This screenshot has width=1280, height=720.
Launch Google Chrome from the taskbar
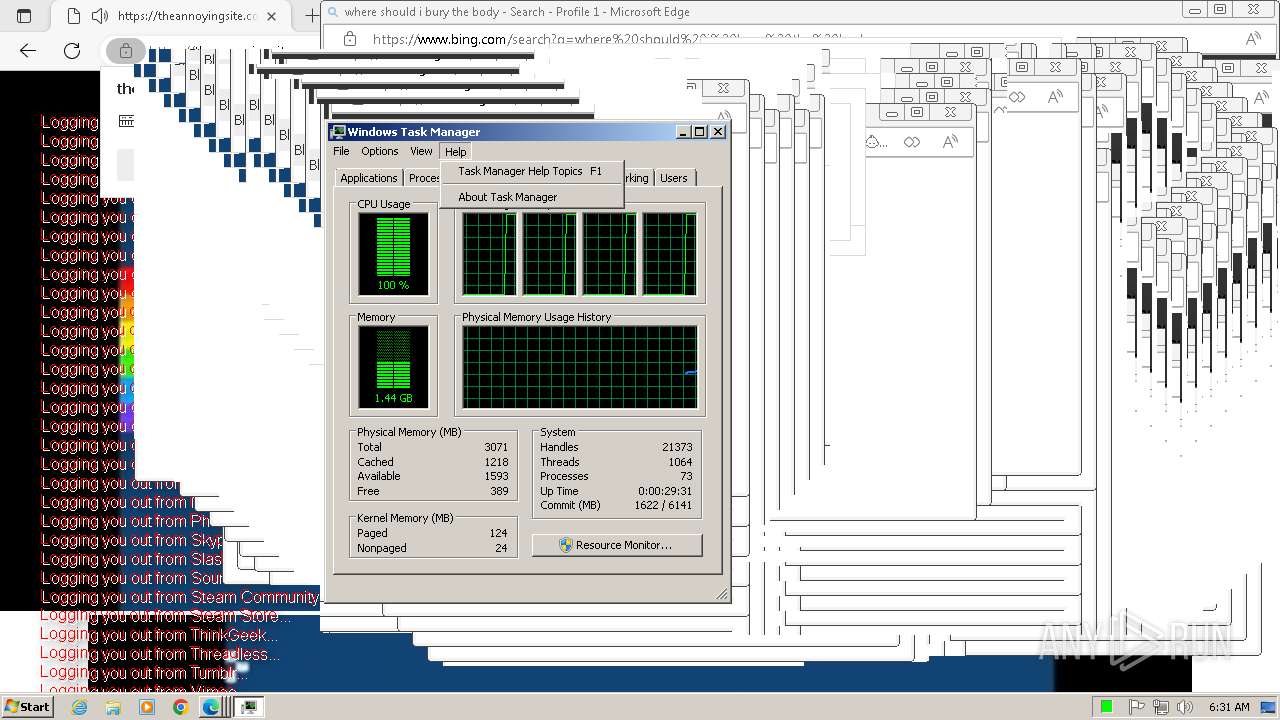click(180, 707)
